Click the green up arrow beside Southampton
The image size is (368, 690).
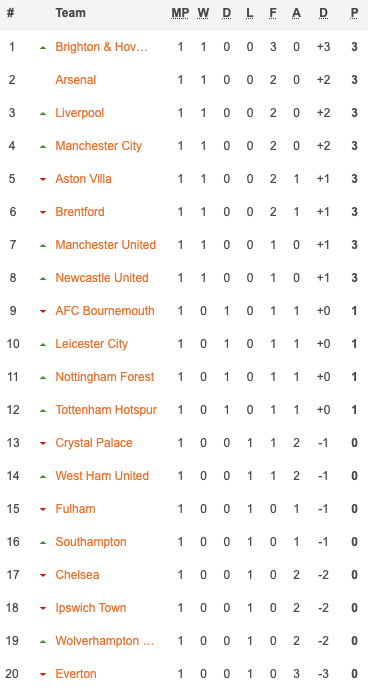[x=43, y=543]
